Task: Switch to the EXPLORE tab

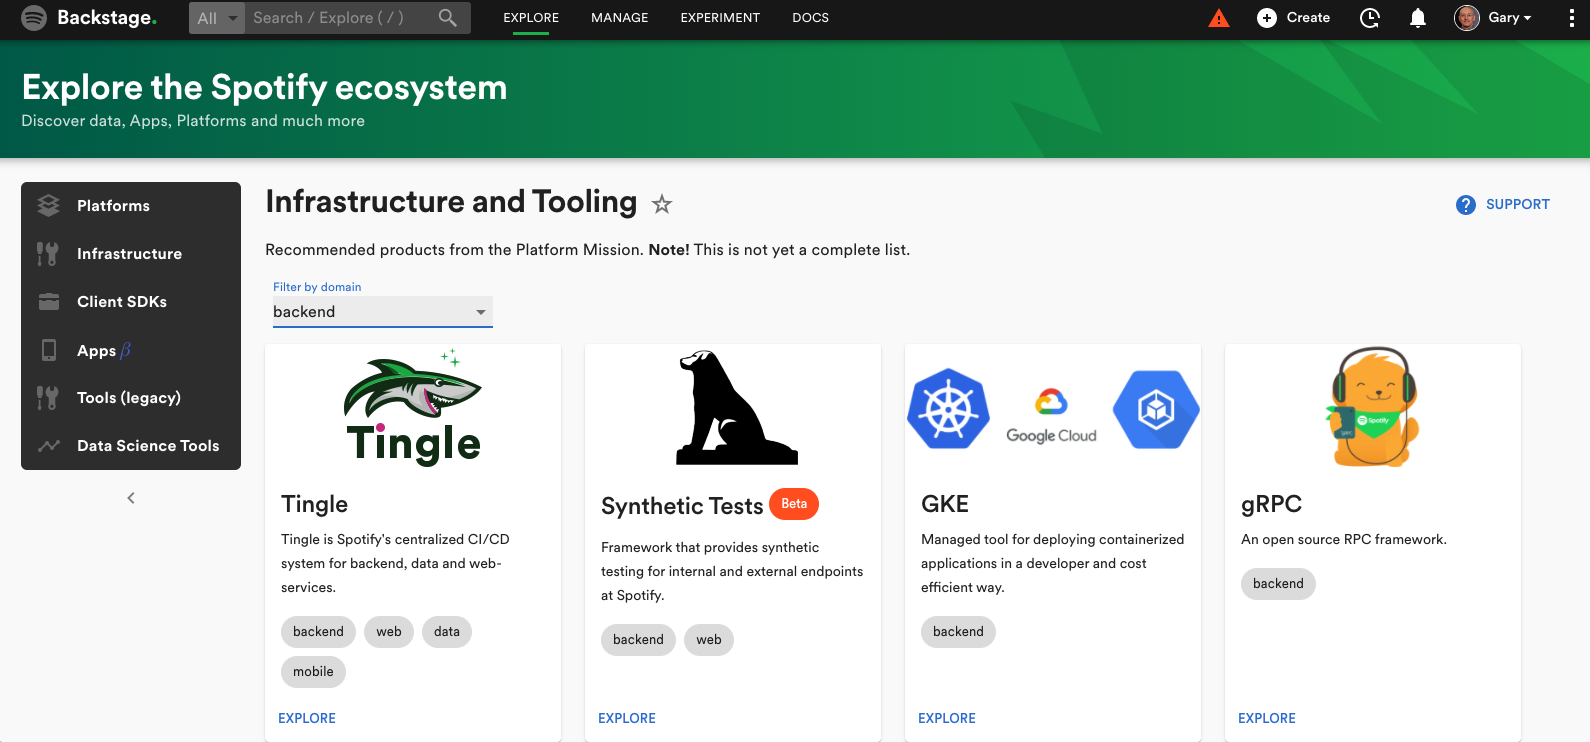Action: coord(531,18)
